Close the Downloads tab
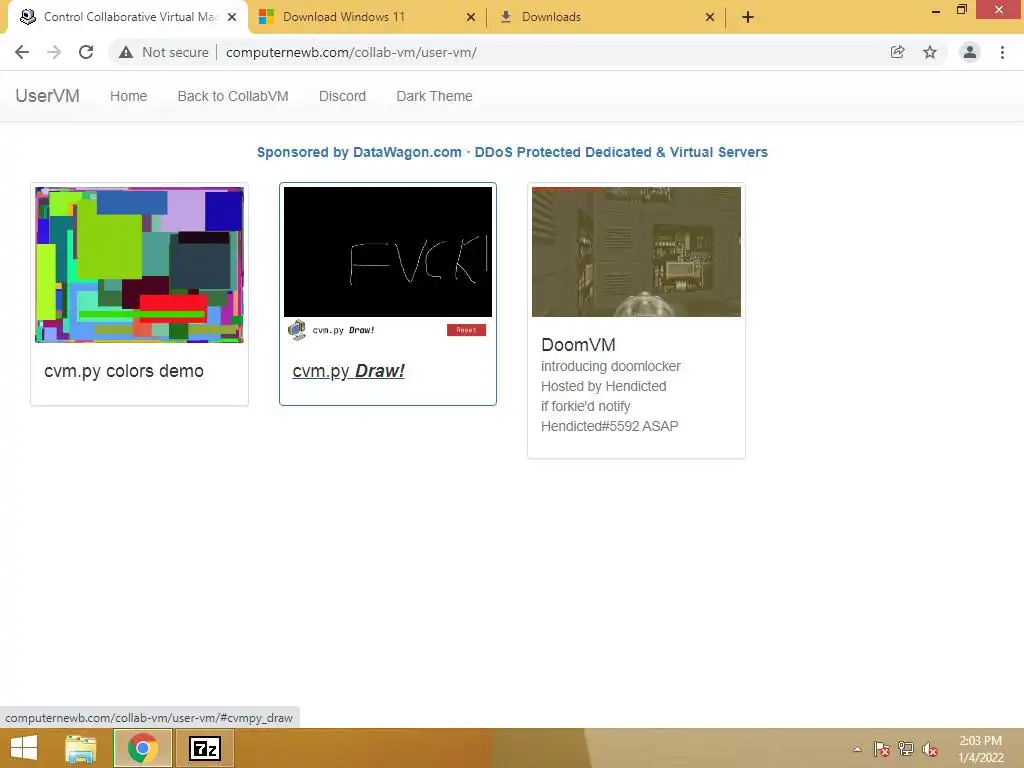Screen dimensions: 1024x768 pos(710,17)
